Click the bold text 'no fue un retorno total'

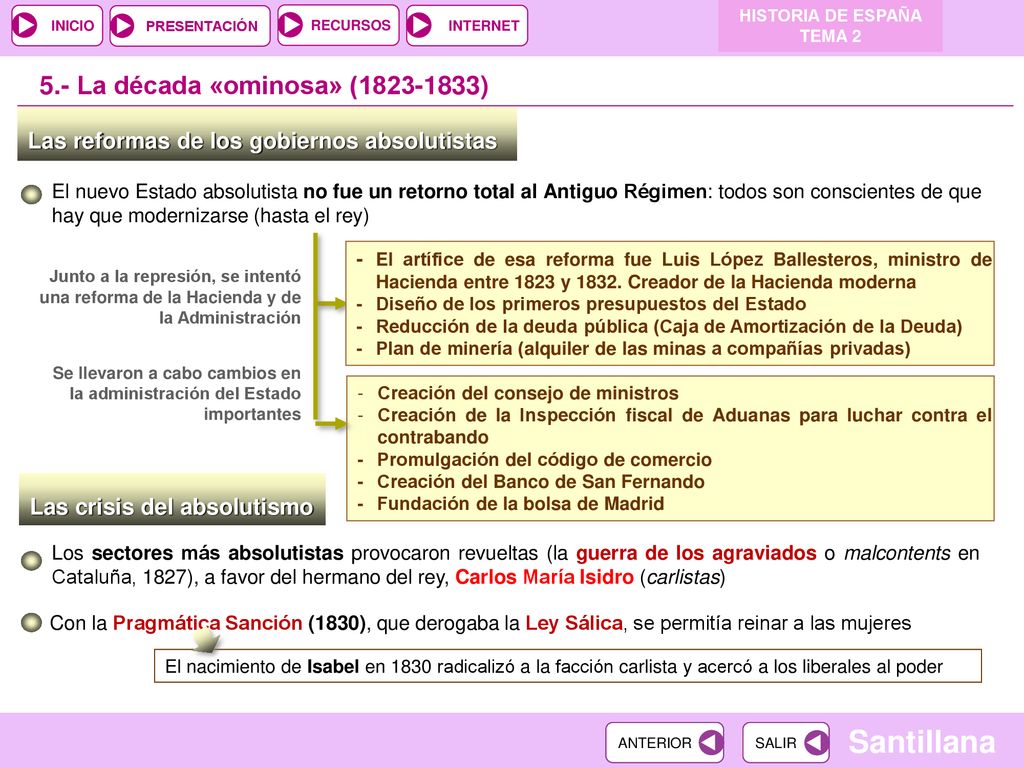pos(505,192)
